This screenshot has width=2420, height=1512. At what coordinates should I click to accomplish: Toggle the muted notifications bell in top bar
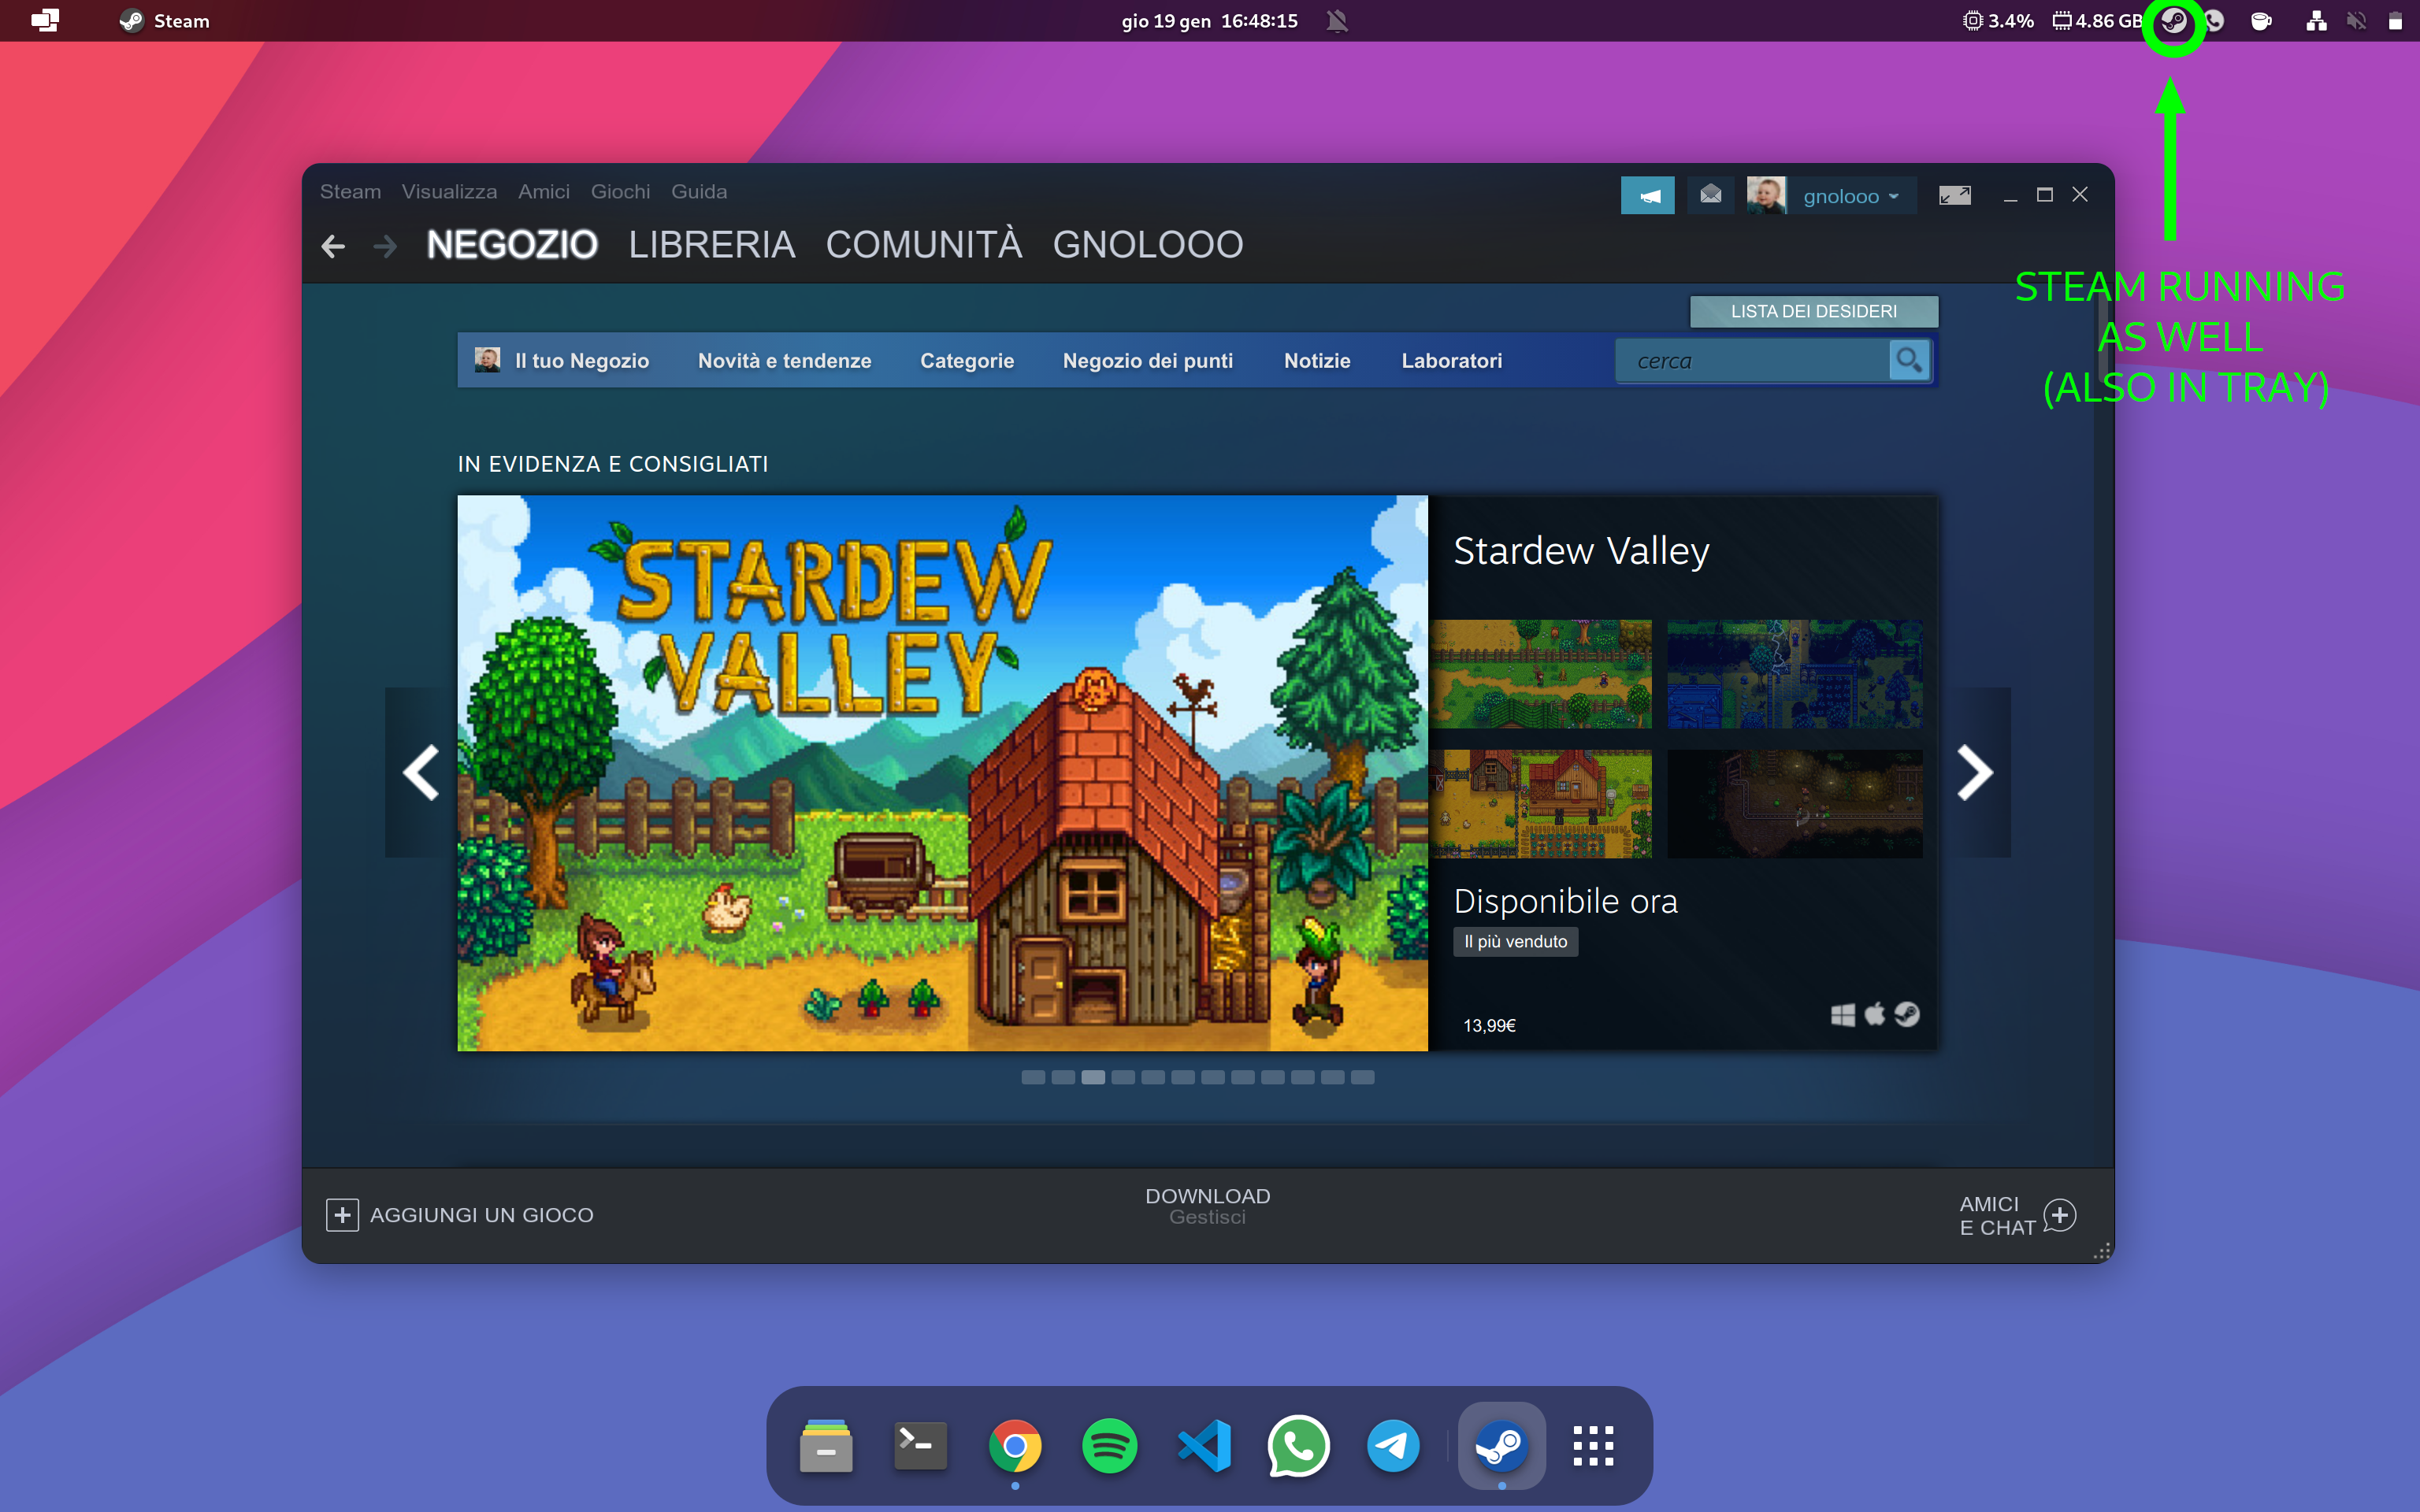(x=1337, y=21)
